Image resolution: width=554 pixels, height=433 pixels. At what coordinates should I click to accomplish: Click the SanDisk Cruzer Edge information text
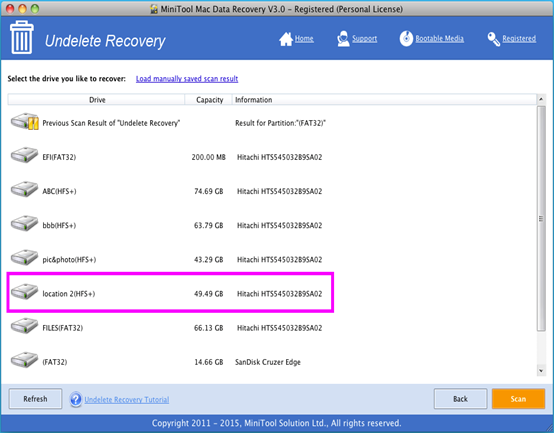[268, 362]
